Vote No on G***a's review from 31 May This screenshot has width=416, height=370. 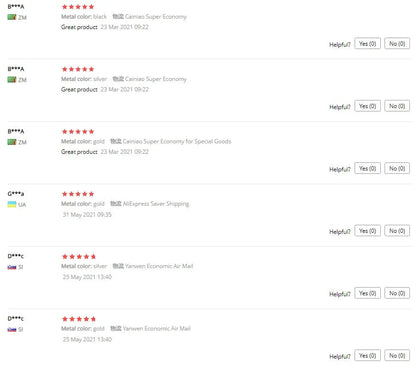tap(397, 231)
